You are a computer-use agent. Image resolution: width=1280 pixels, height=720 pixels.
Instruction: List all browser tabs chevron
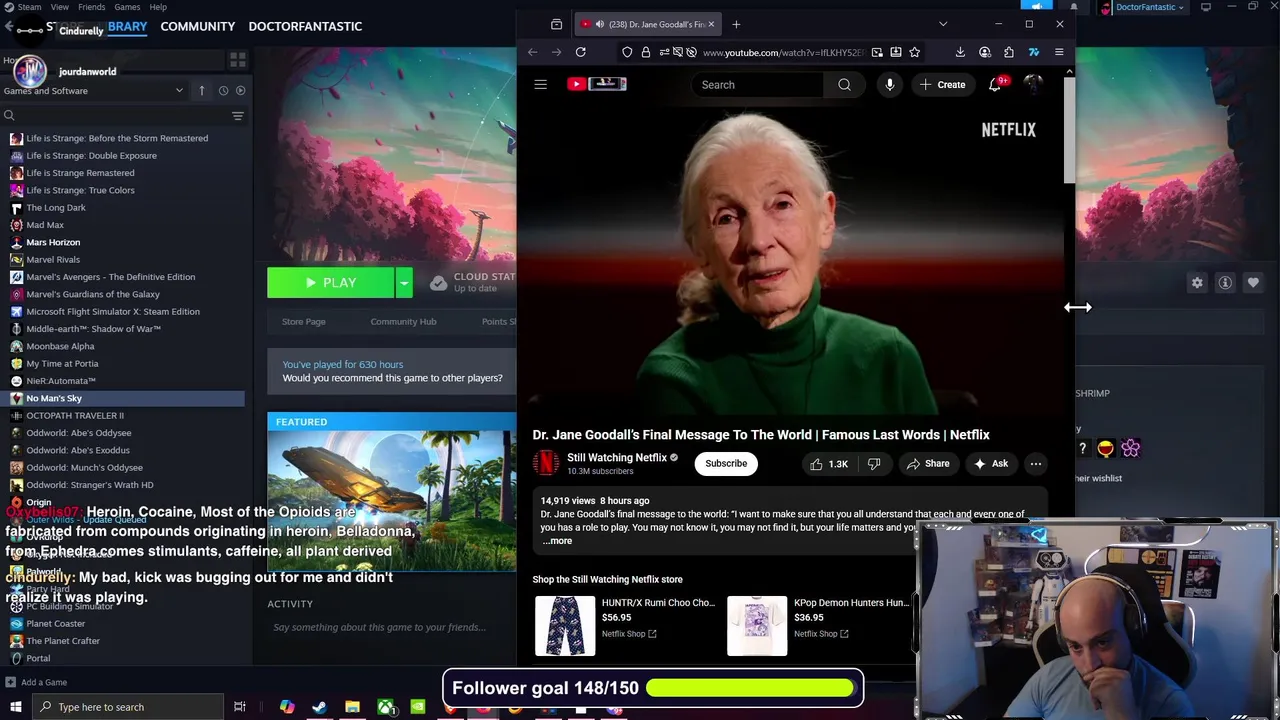[943, 24]
